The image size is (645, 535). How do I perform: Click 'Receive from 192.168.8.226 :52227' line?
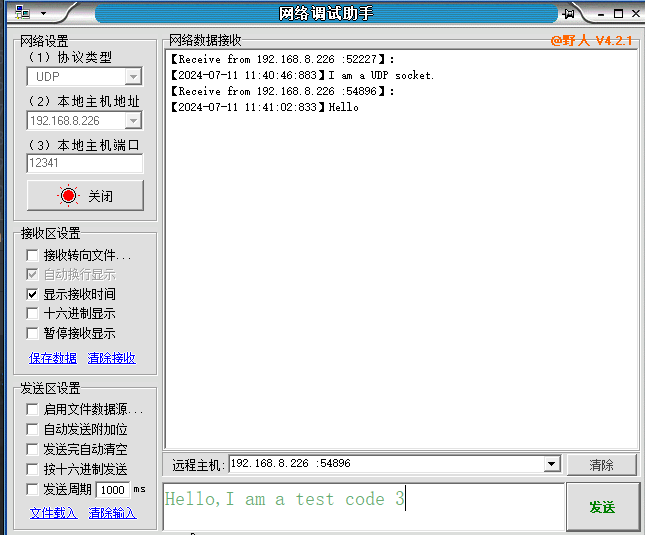point(282,59)
